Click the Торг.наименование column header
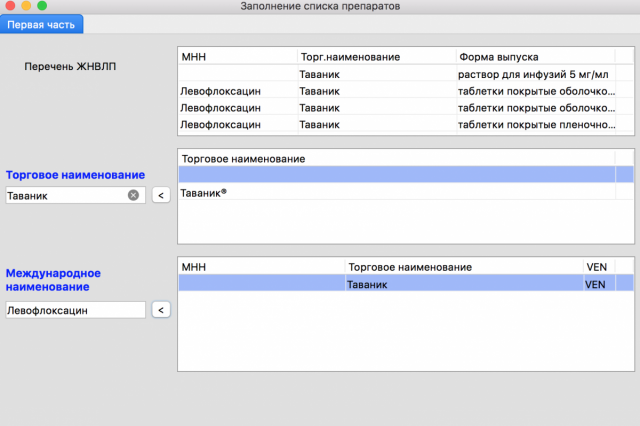Screen dimensions: 640x426 (377, 57)
